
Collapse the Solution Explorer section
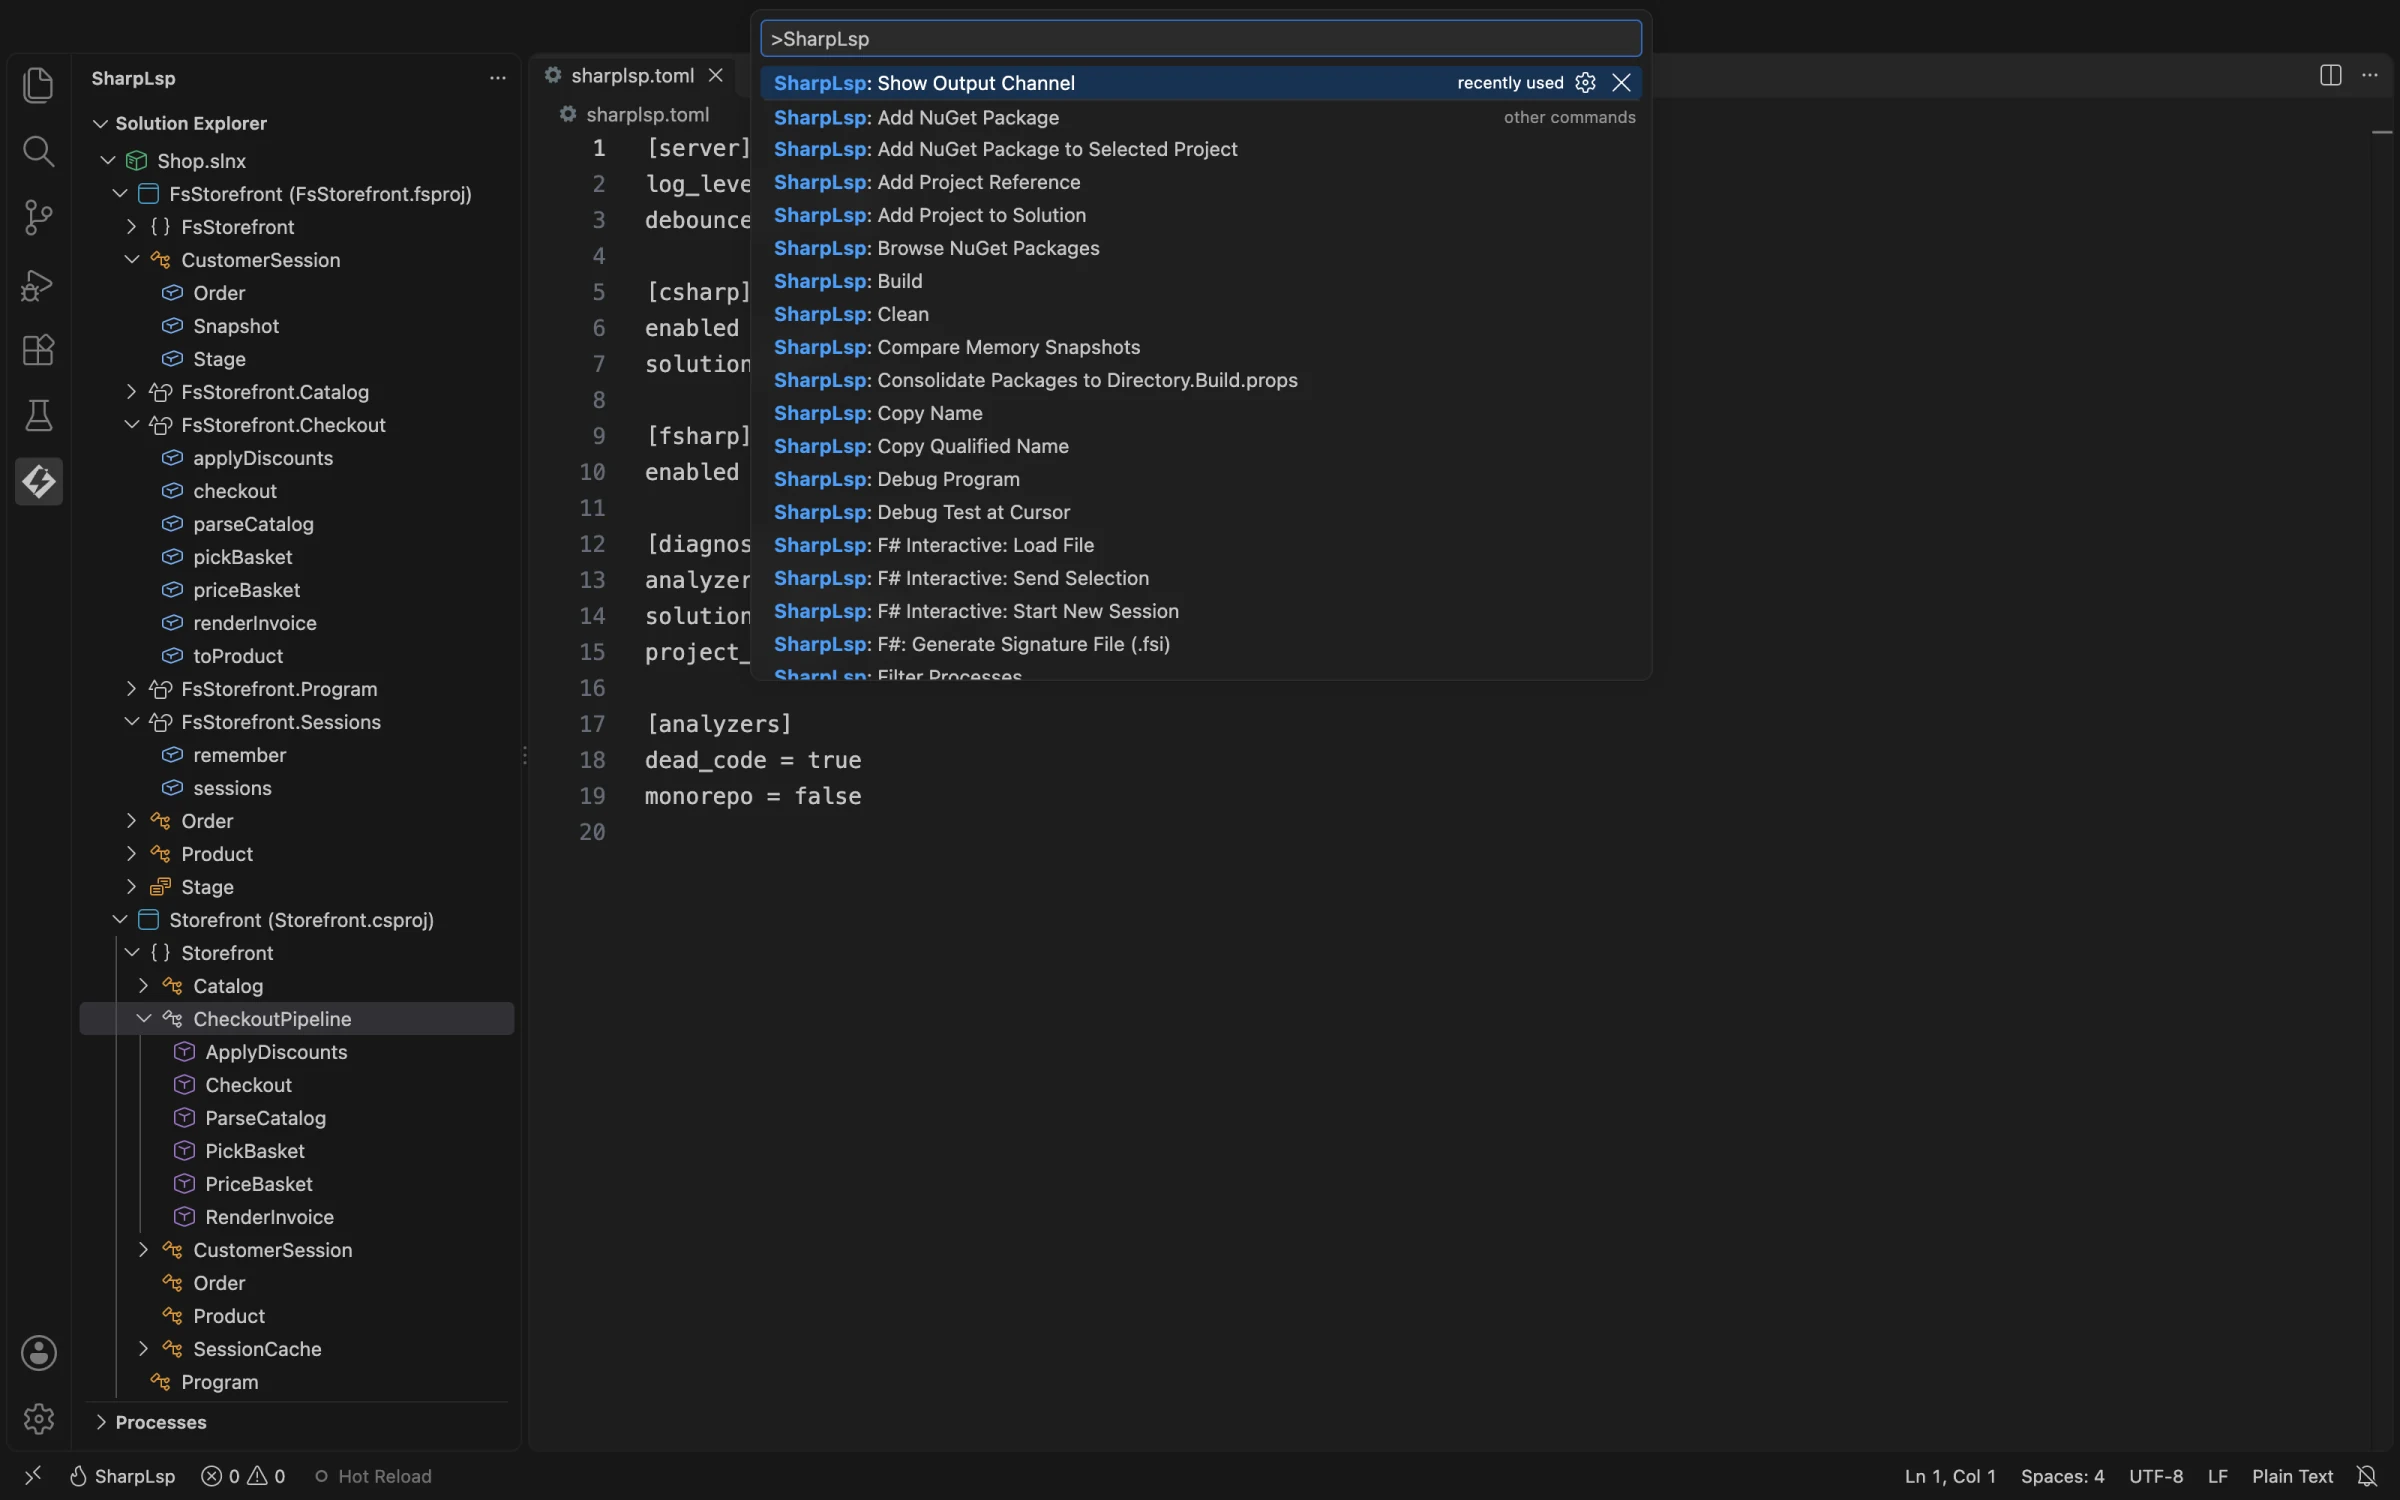[100, 124]
